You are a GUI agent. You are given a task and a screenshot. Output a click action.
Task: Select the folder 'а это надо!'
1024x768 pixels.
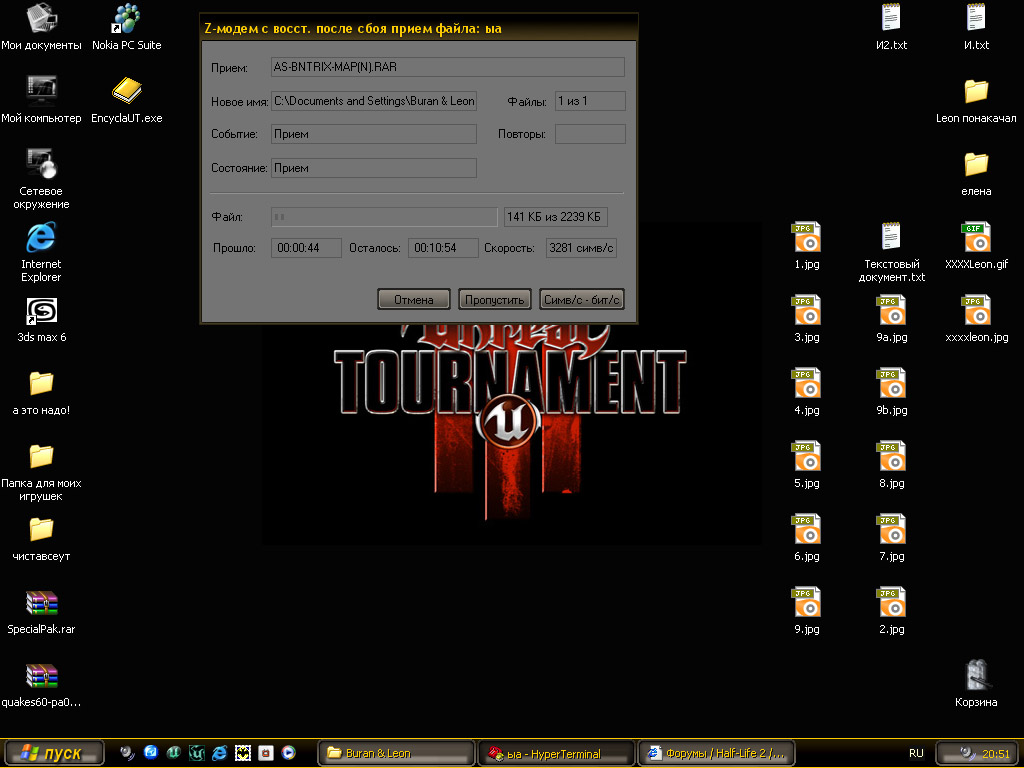click(41, 393)
